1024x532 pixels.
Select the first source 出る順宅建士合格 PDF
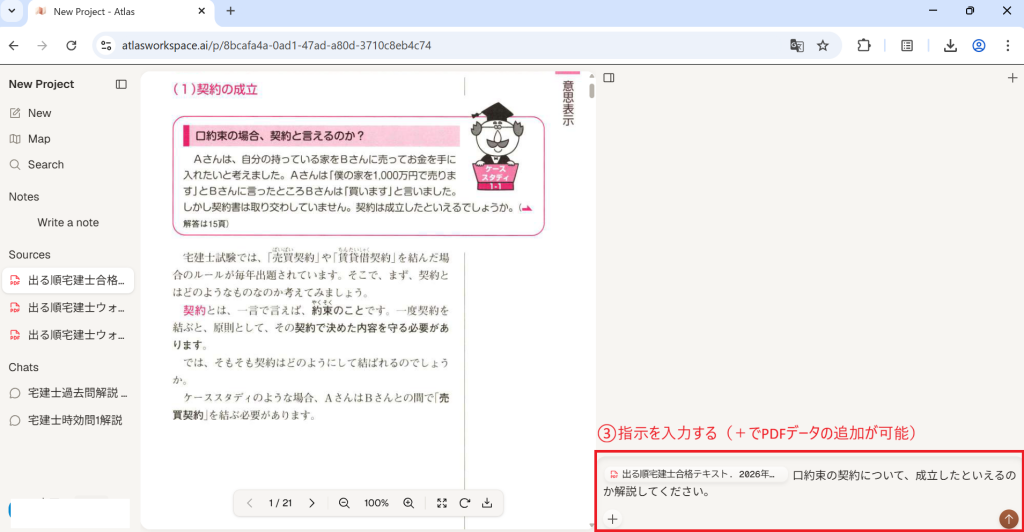[x=75, y=281]
